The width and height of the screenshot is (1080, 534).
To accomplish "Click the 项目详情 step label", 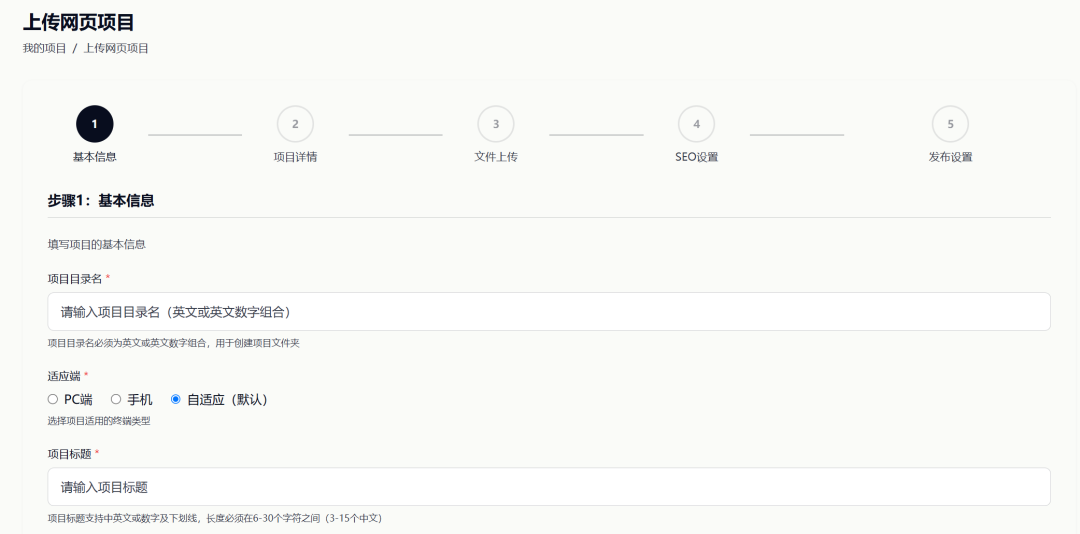I will [x=295, y=157].
